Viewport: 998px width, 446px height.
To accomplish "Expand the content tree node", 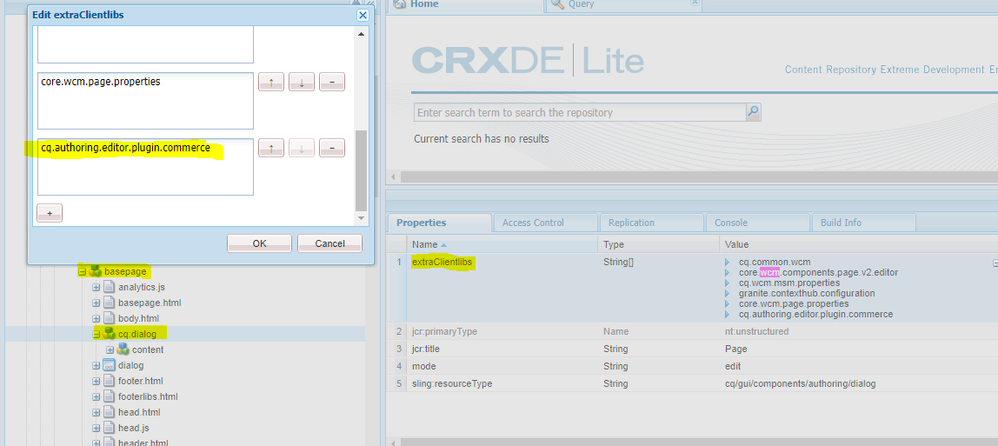I will click(x=110, y=349).
